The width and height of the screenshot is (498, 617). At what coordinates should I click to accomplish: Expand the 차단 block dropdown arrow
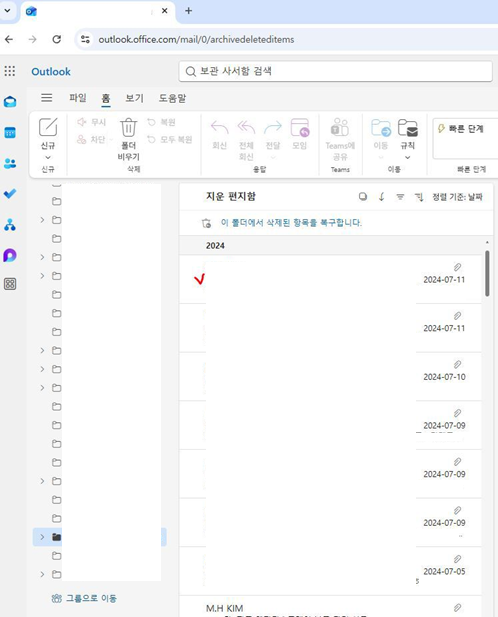point(111,139)
